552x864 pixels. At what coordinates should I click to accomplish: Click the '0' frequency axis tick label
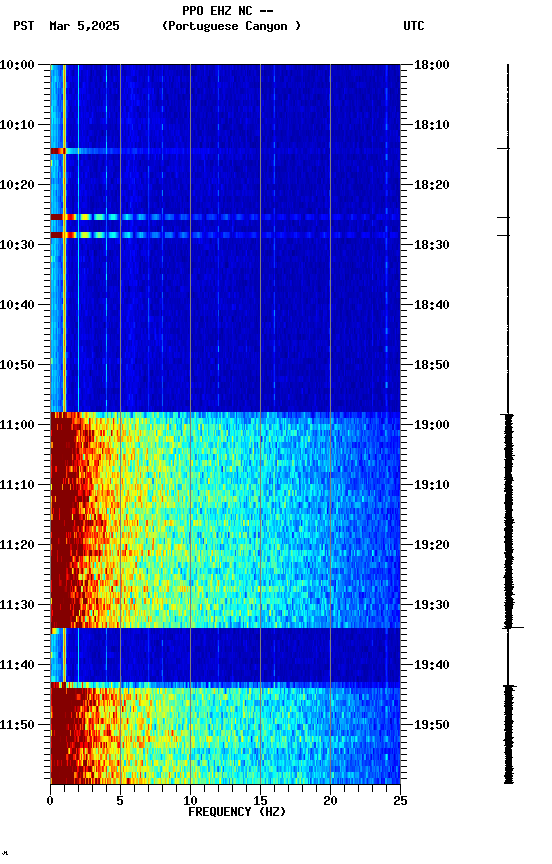(50, 801)
